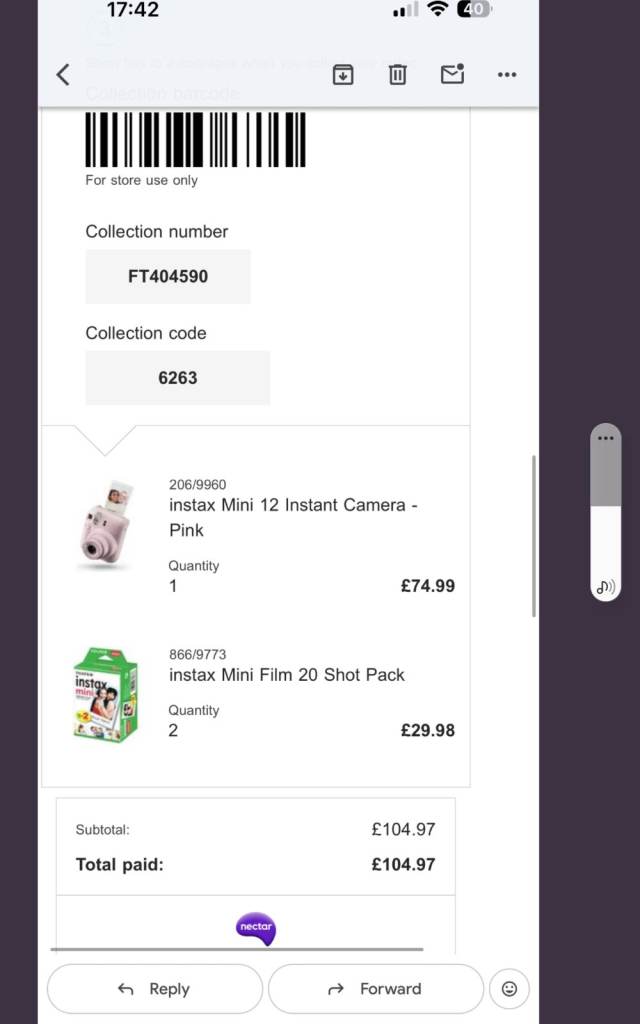Open the instax Mini Film pack image
640x1024 pixels.
pyautogui.click(x=106, y=694)
